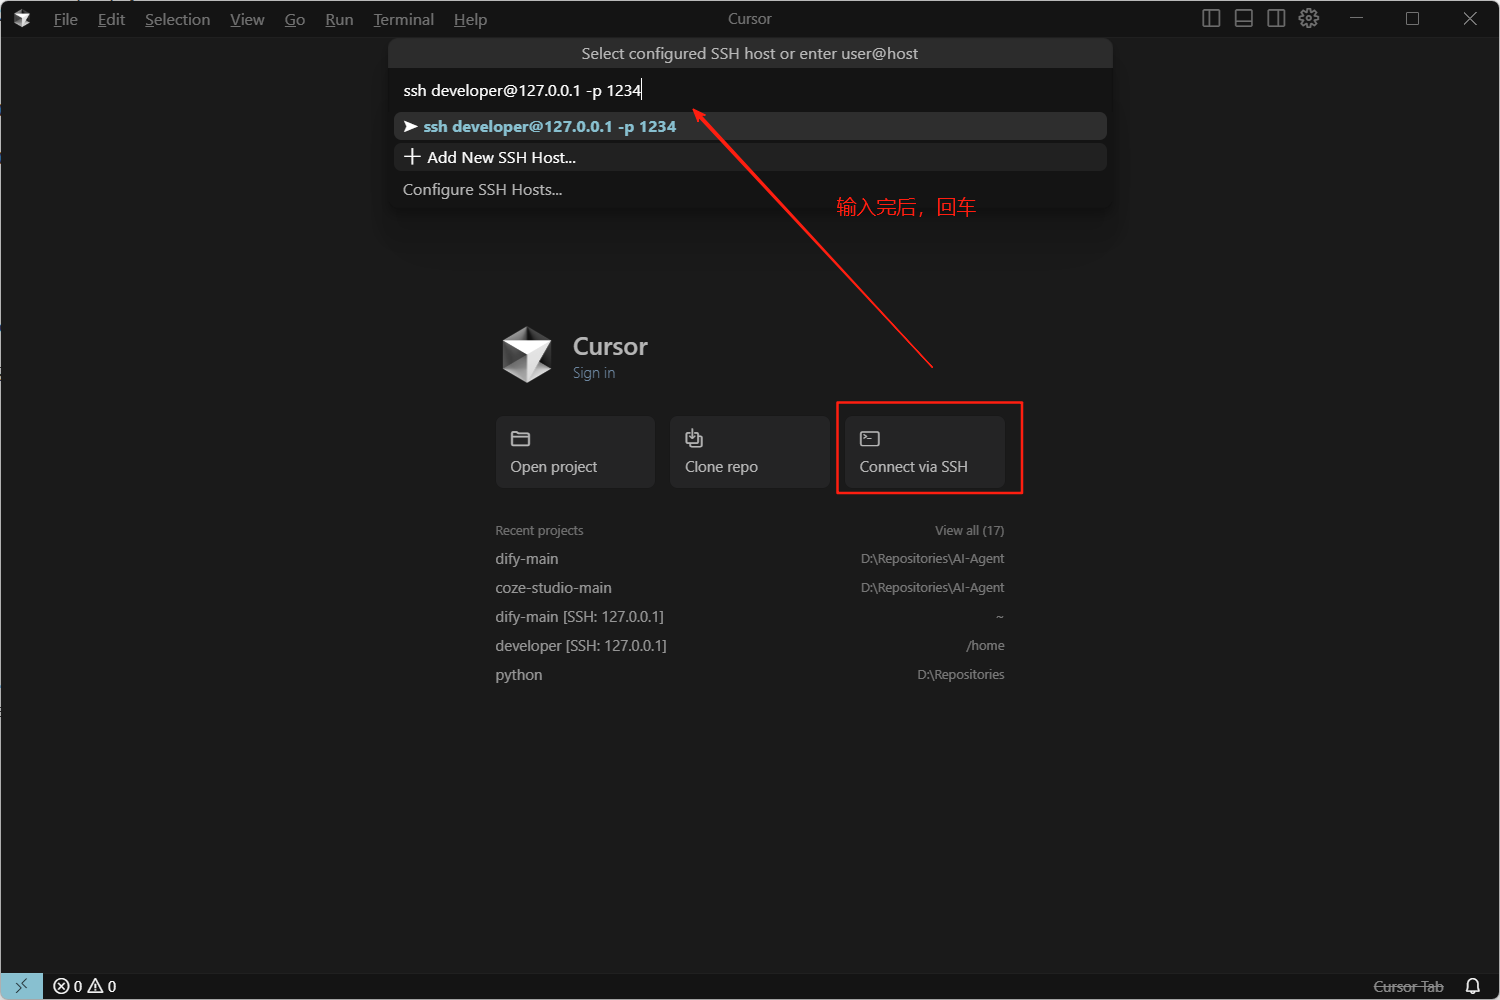The height and width of the screenshot is (1000, 1500).
Task: Click the Clone repo button
Action: (750, 452)
